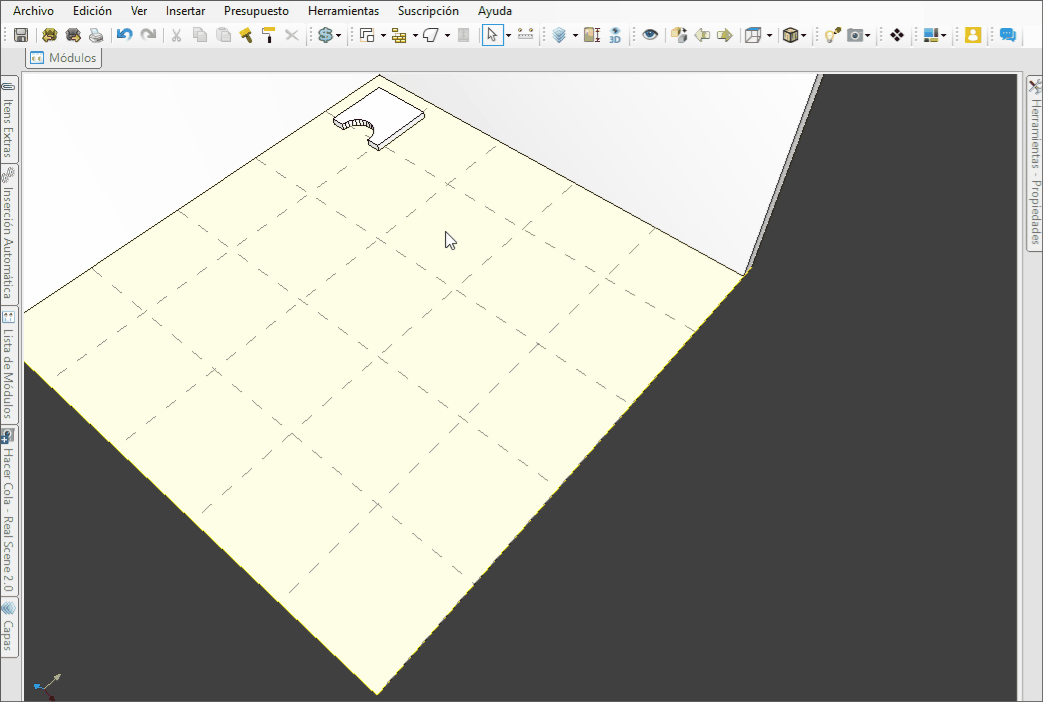Expand the layers stack dropdown arrow
Screen dimensions: 1043x702
pos(575,35)
